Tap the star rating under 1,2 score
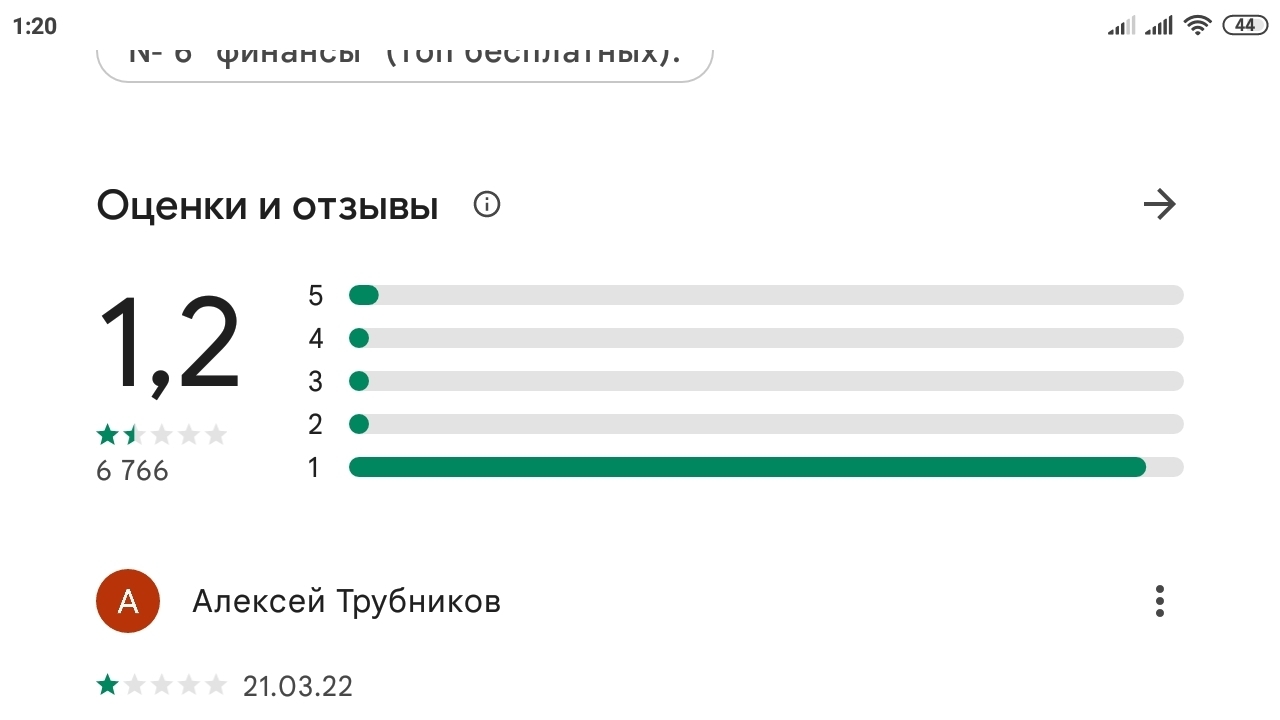Image resolution: width=1280 pixels, height=720 pixels. pyautogui.click(x=161, y=435)
